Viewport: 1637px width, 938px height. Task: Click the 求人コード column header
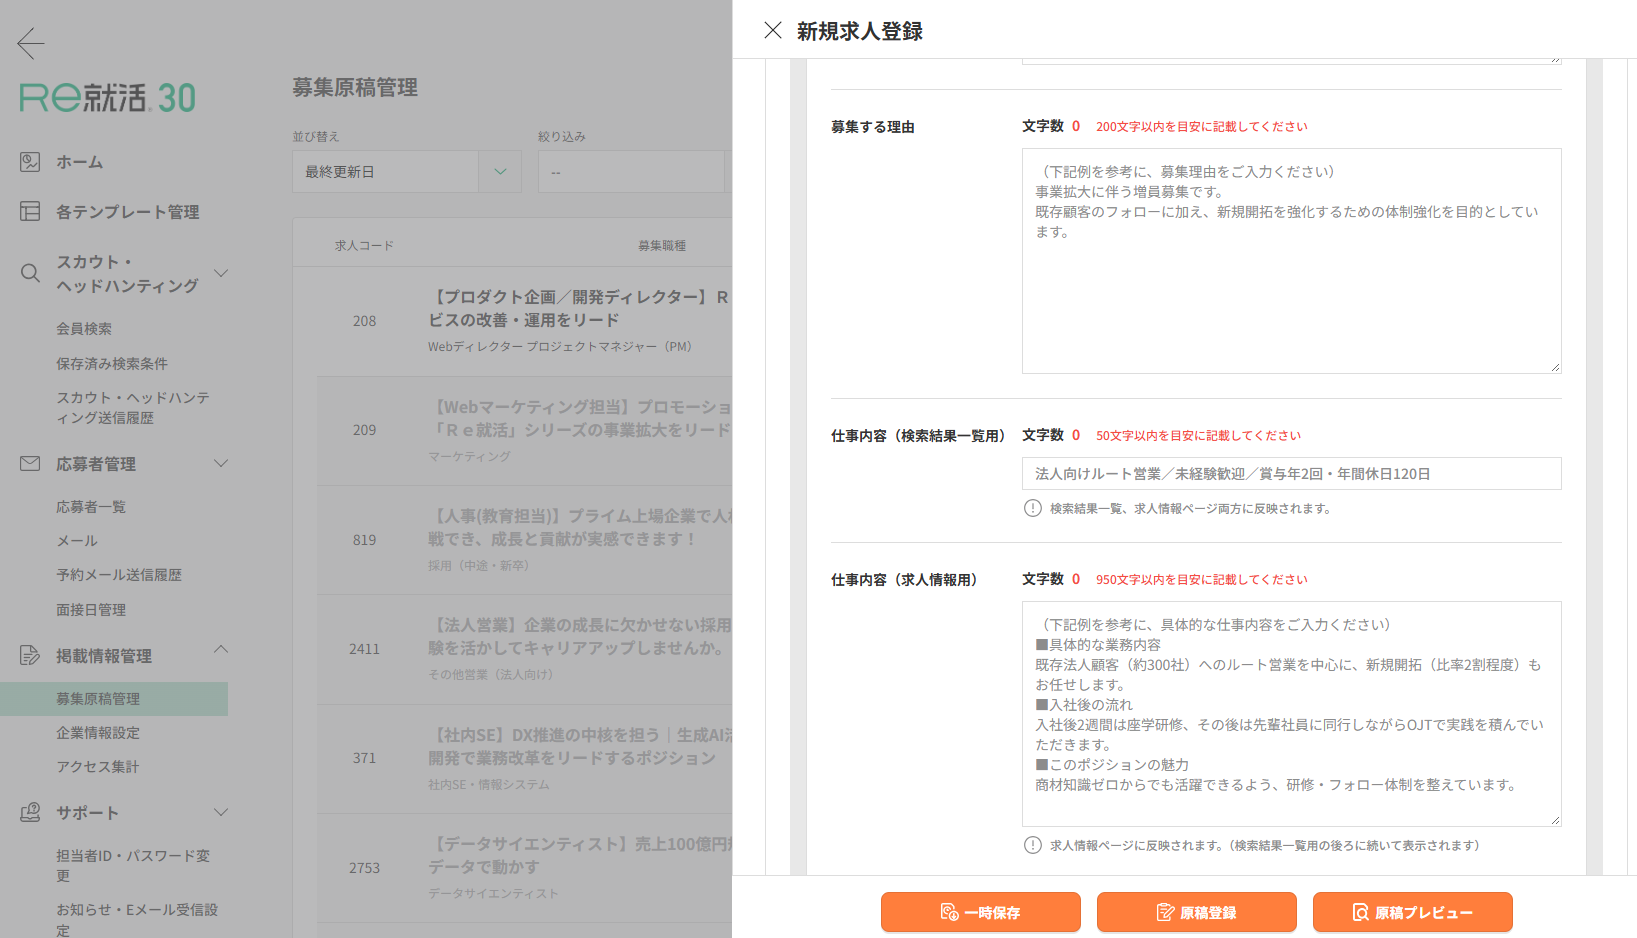point(364,245)
